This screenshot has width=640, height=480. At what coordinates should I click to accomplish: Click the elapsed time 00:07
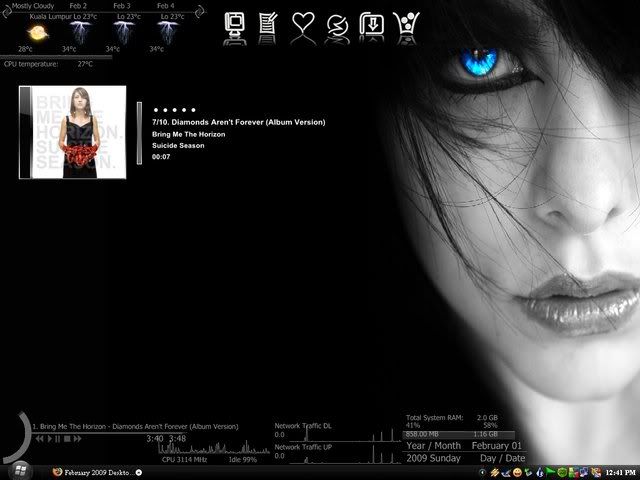(x=161, y=157)
